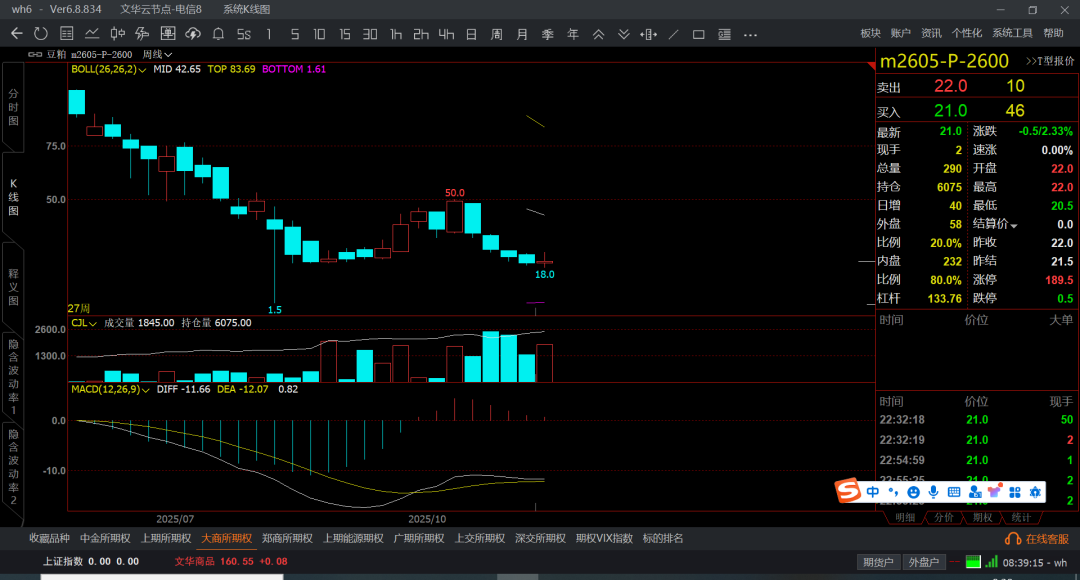This screenshot has width=1080, height=580.
Task: Click the double up chevron icon
Action: (x=598, y=34)
